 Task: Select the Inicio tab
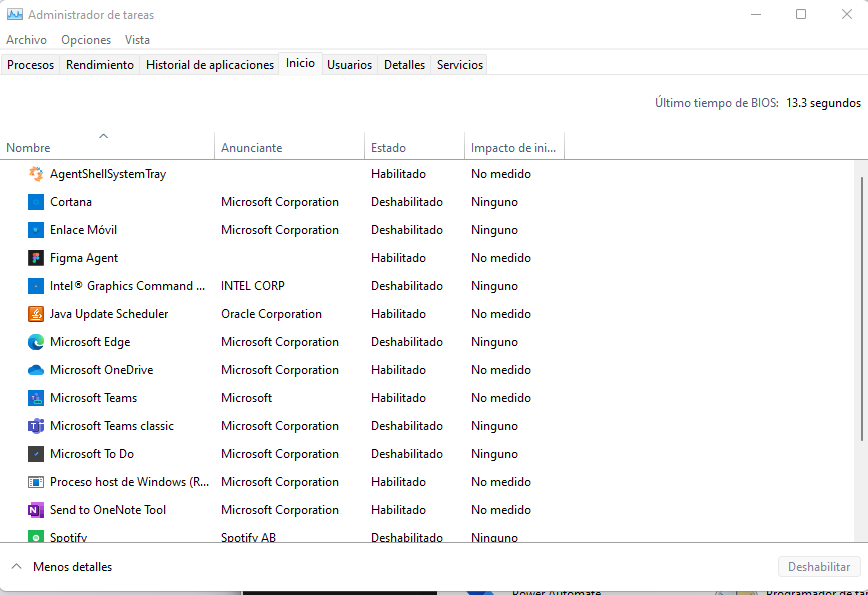pos(301,63)
